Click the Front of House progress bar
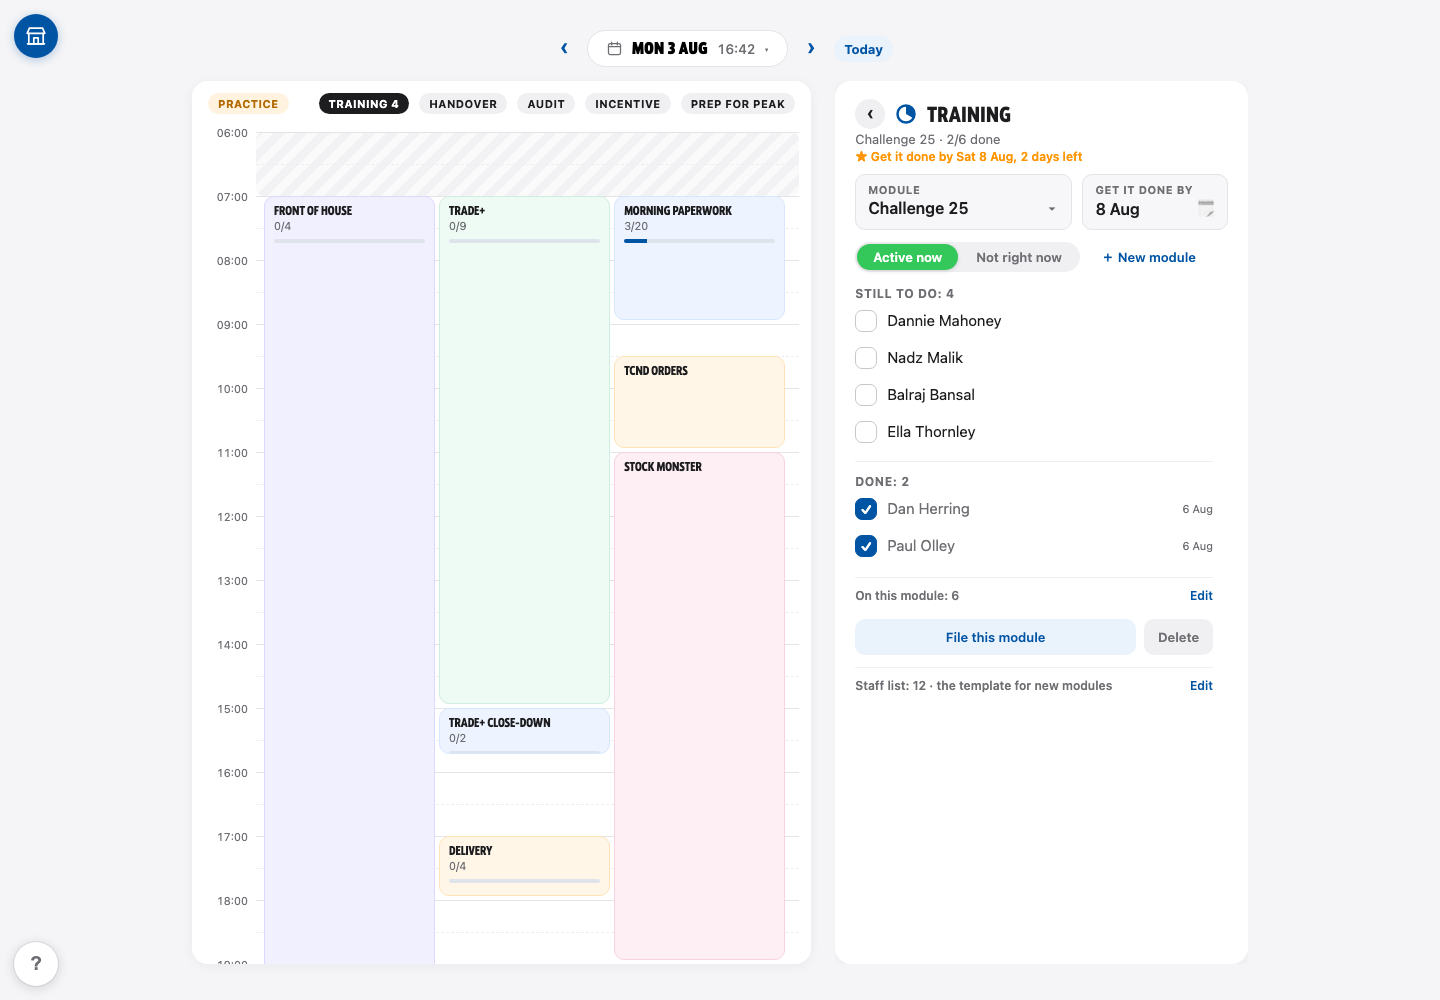This screenshot has height=1000, width=1440. [349, 241]
